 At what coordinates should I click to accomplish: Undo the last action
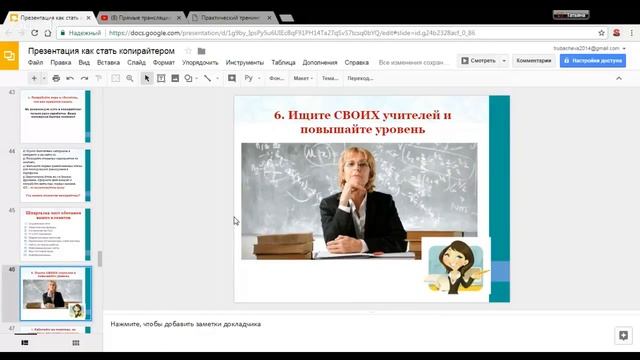[70, 78]
